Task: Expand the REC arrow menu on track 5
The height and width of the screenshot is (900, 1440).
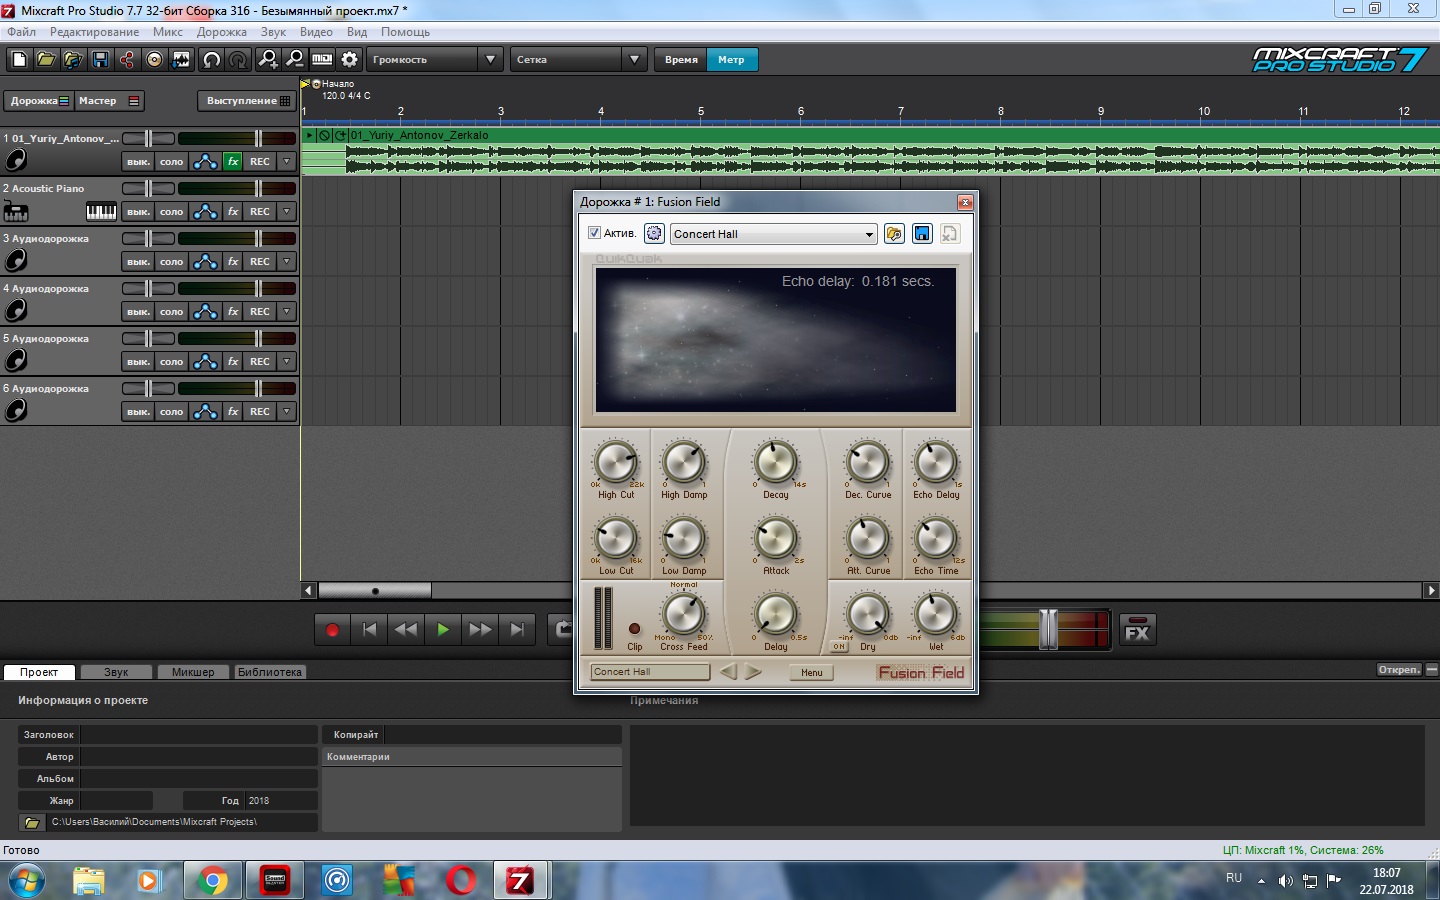Action: (287, 361)
